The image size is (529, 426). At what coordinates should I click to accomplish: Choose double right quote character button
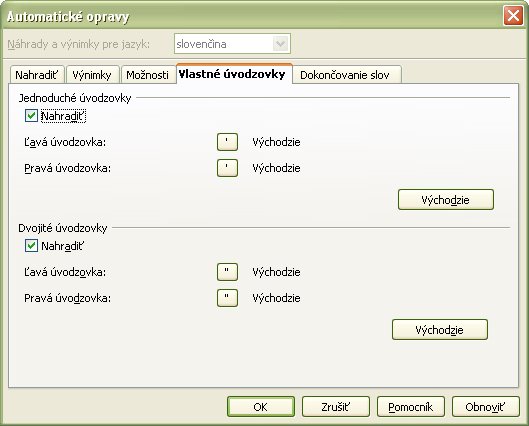227,298
